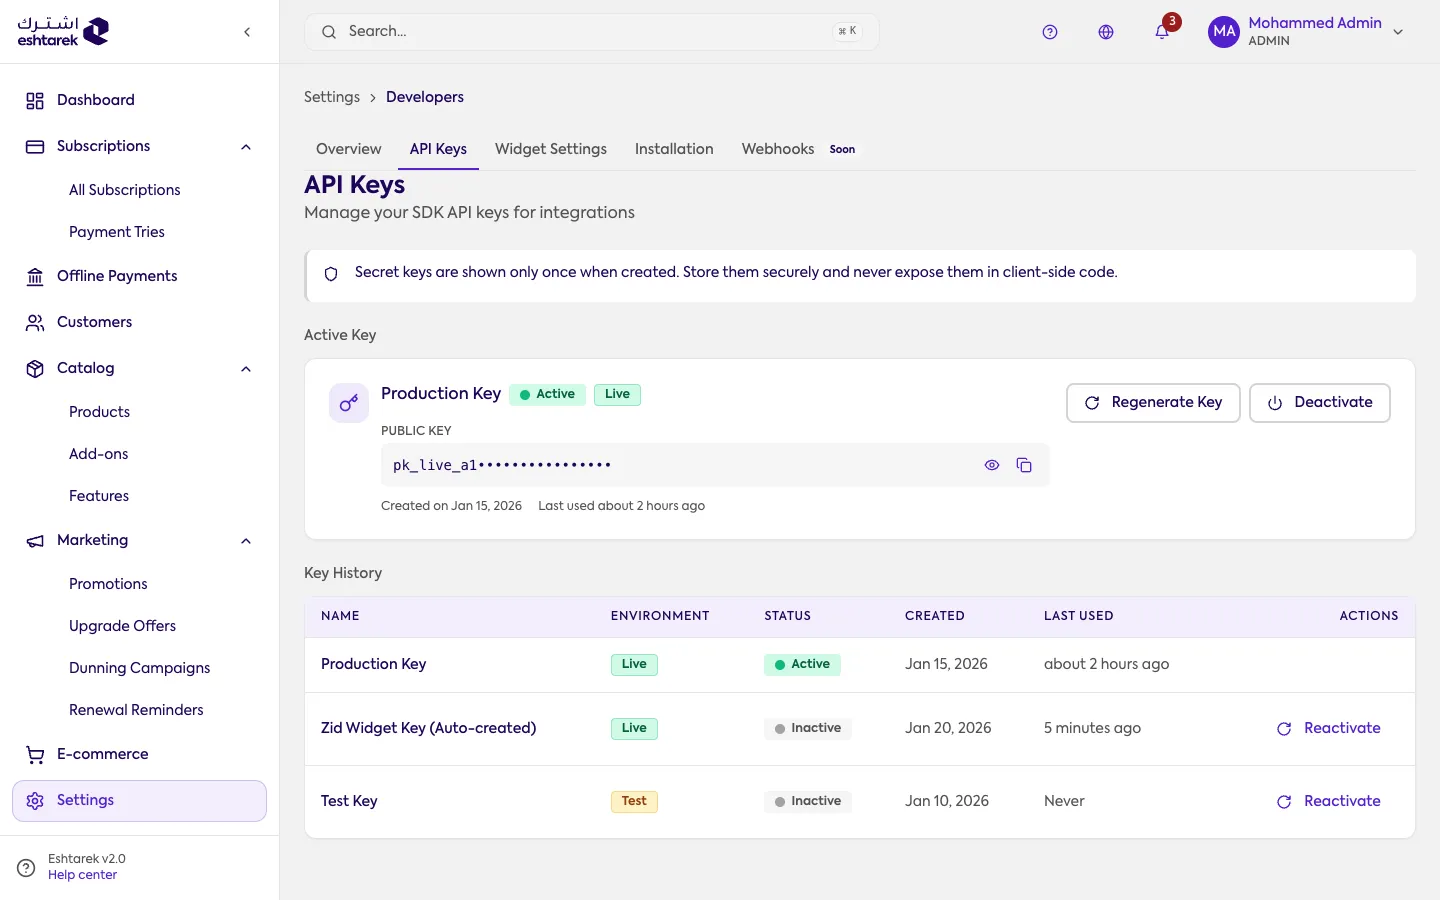This screenshot has width=1440, height=900.
Task: Reveal the public key with eye icon
Action: [992, 465]
